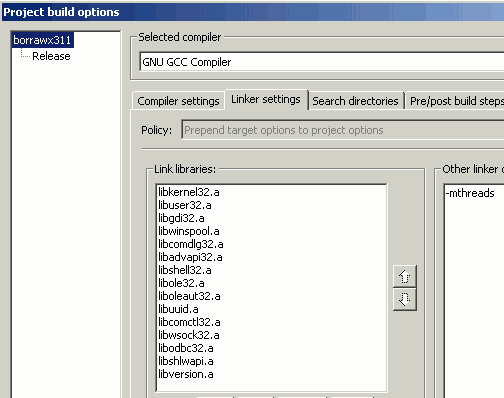Select libkernel32.a in link libraries
Viewport: 504px width, 398px height.
tap(189, 192)
